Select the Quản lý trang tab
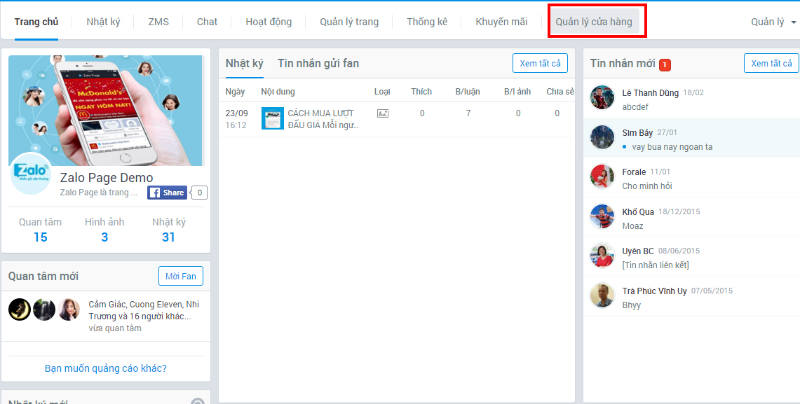 [x=349, y=22]
